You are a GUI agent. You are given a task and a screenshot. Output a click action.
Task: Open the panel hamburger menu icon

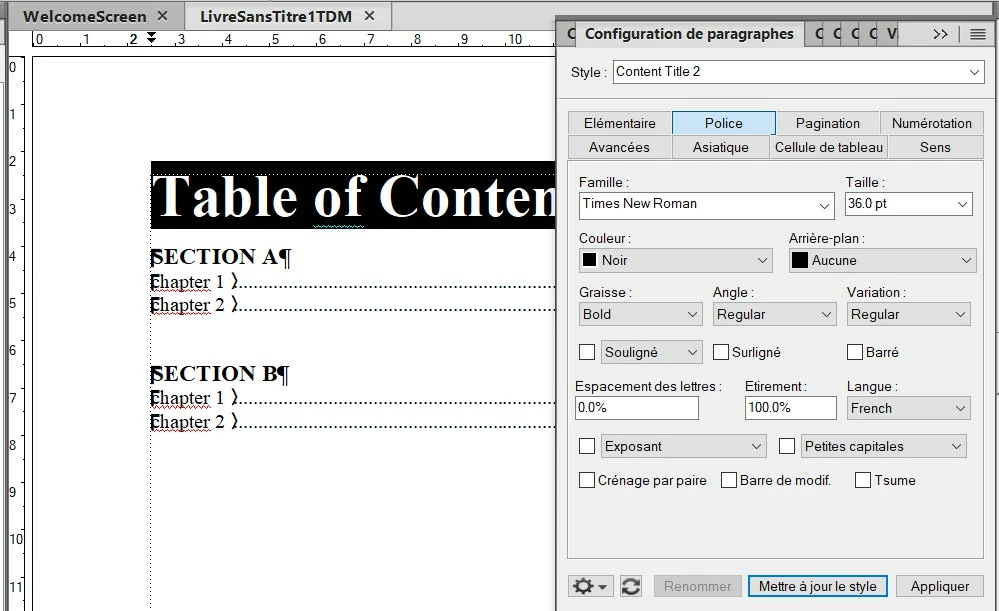click(x=978, y=34)
